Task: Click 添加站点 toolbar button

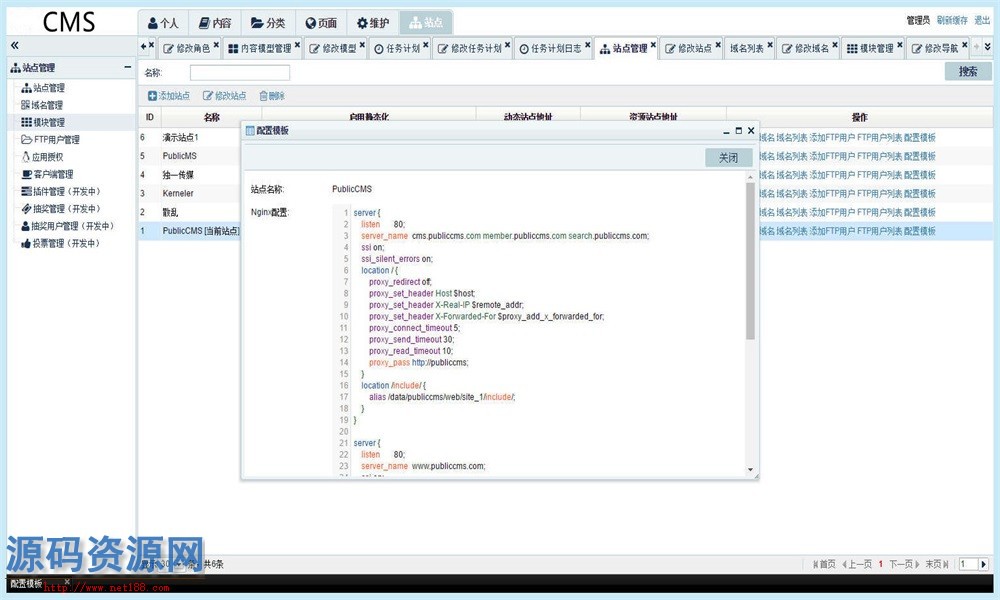Action: (x=169, y=96)
